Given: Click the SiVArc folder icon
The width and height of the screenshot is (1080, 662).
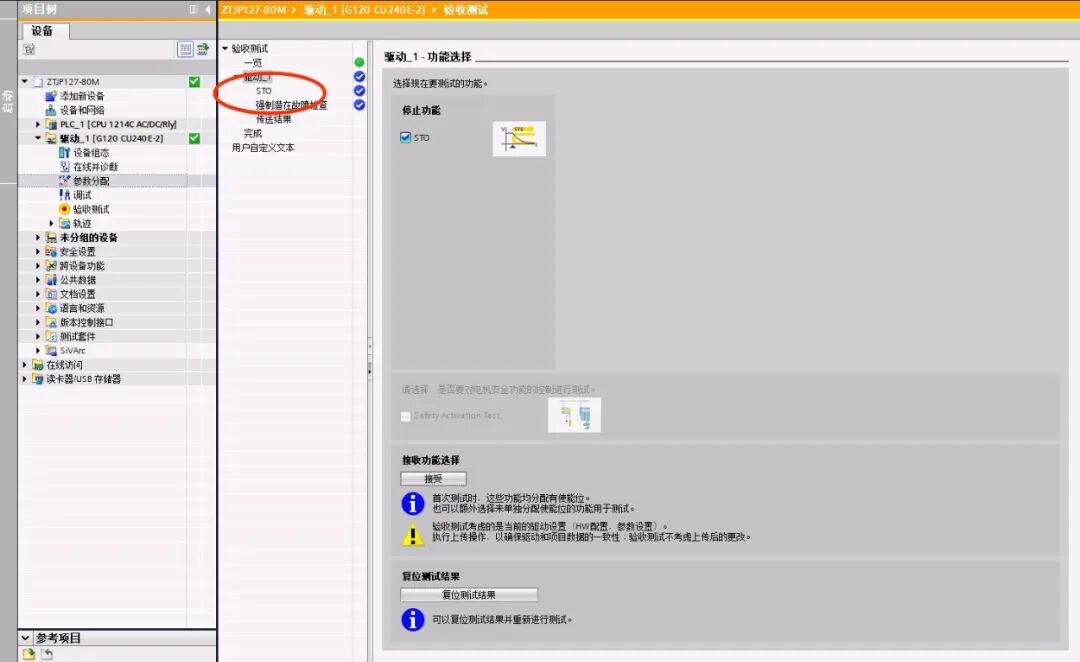Looking at the screenshot, I should [x=50, y=351].
